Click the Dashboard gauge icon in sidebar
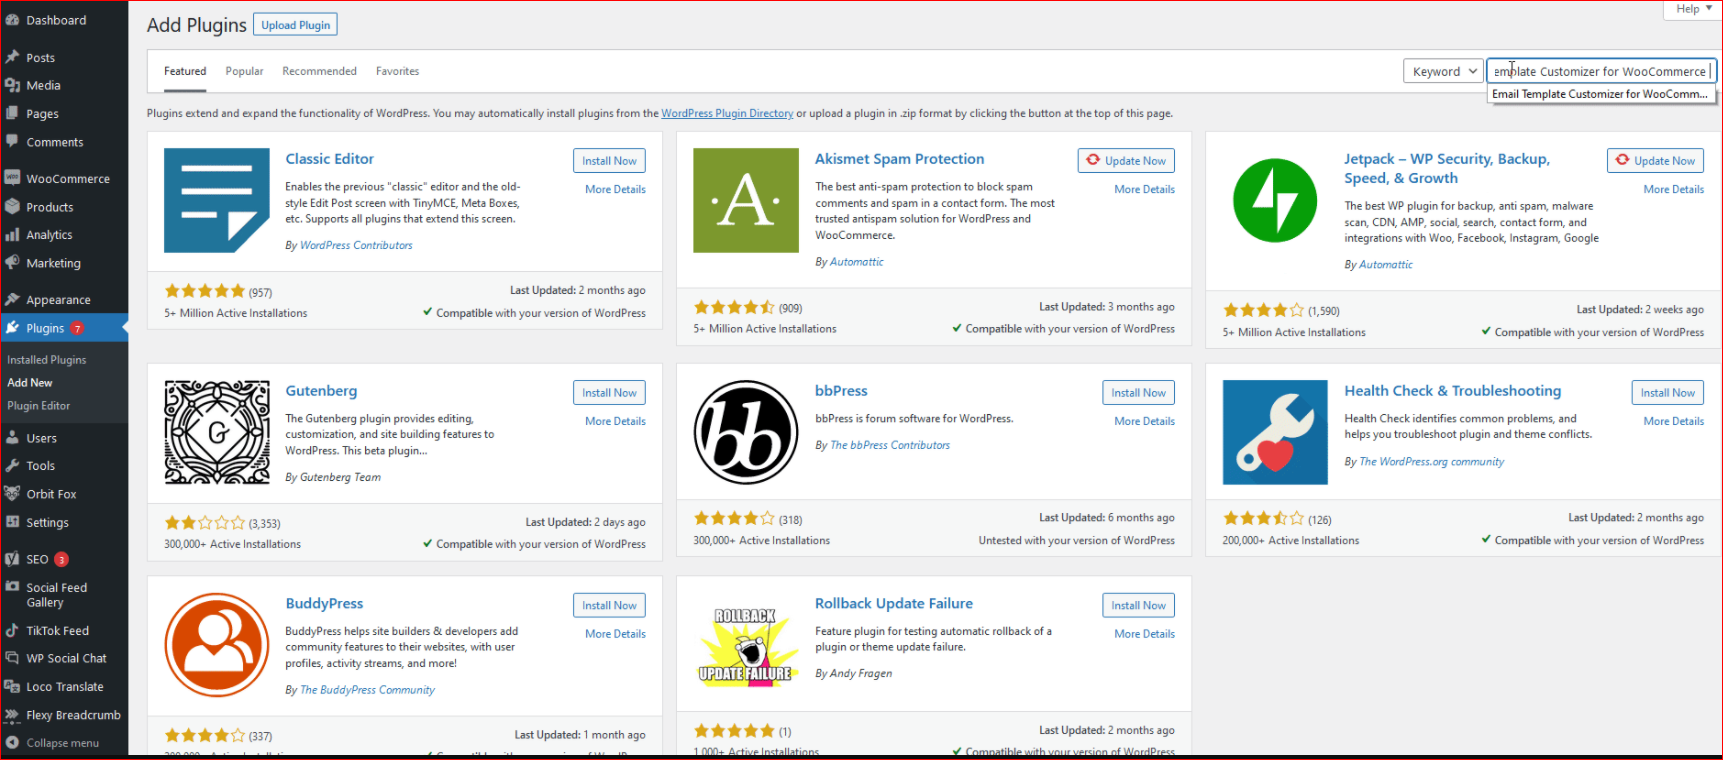The width and height of the screenshot is (1723, 760). (x=12, y=20)
